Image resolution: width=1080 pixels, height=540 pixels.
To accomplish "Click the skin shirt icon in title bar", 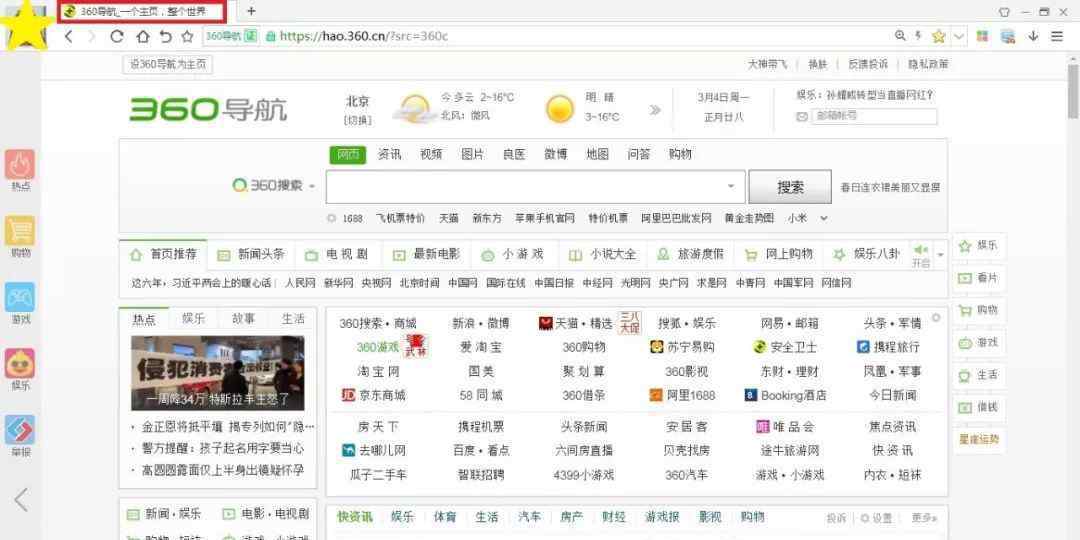I will 1004,12.
